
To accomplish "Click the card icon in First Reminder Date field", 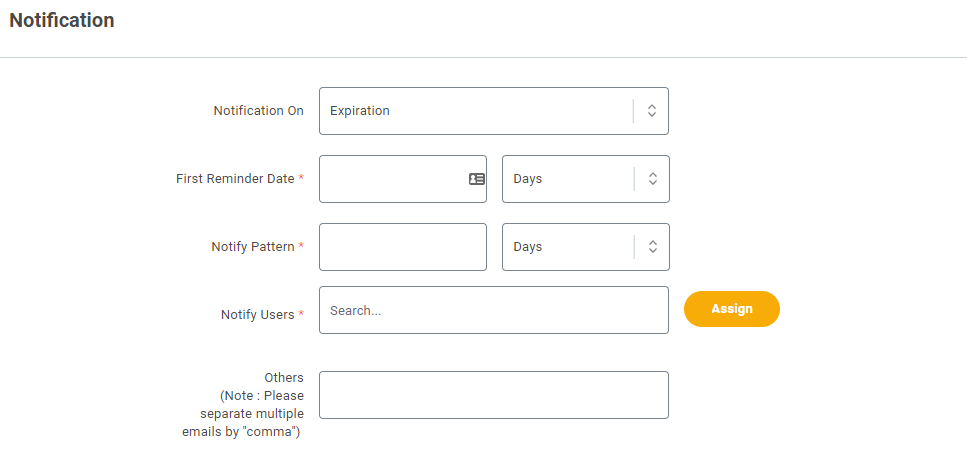I will coord(477,179).
